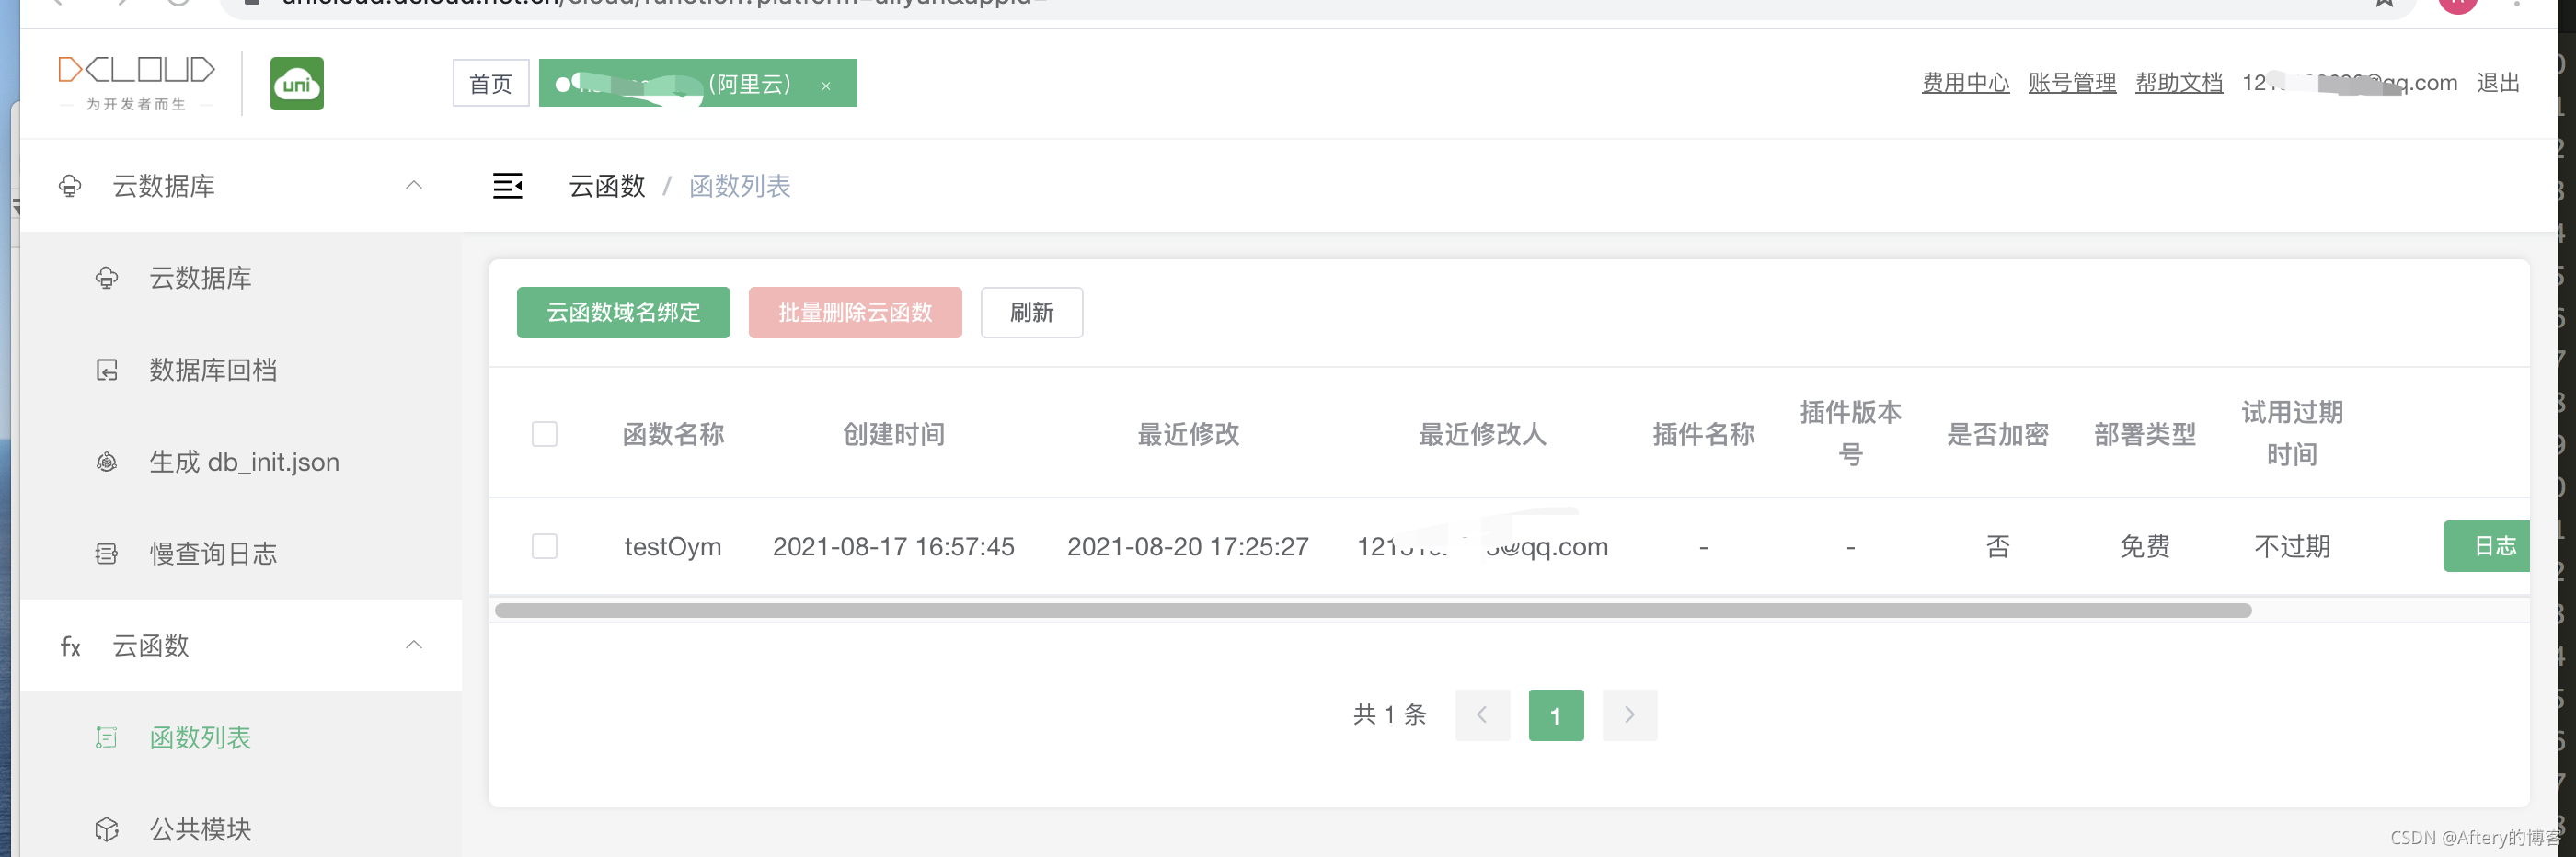Click the 云函数 breadcrumb
The width and height of the screenshot is (2576, 857).
pyautogui.click(x=607, y=186)
